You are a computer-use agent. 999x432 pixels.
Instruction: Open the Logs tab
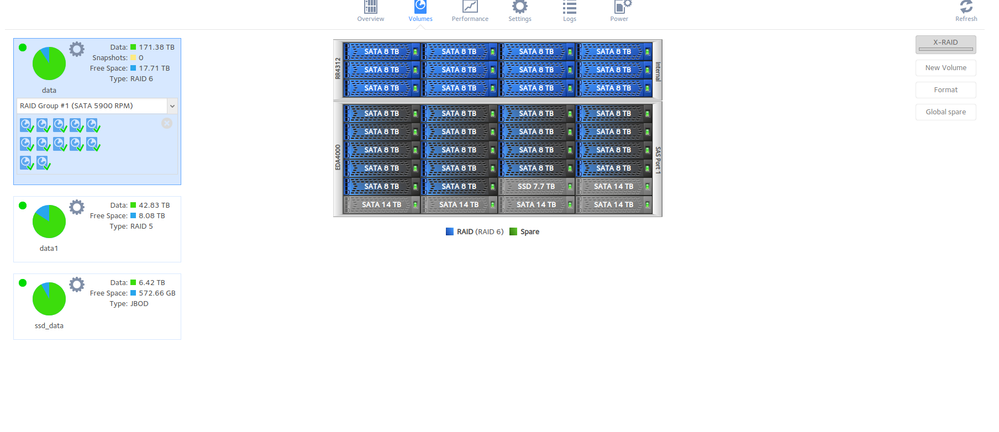click(x=570, y=11)
